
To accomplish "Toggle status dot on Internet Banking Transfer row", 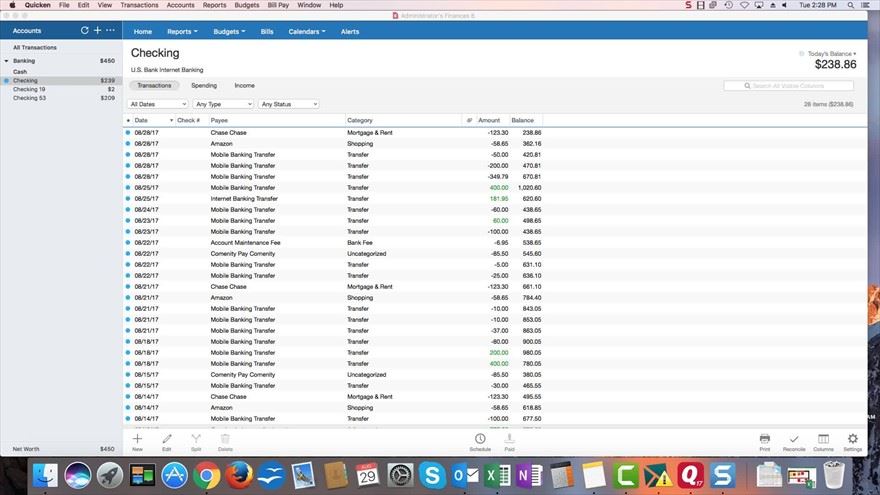I will pos(128,199).
